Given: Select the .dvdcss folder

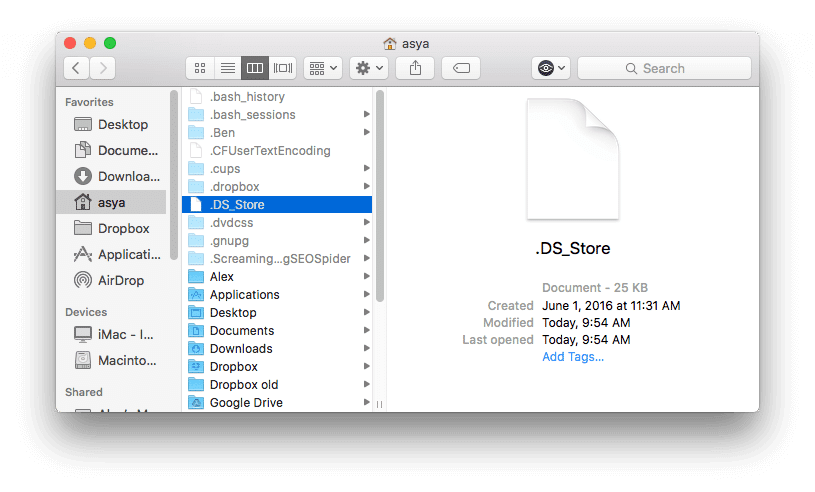Looking at the screenshot, I should [x=277, y=223].
